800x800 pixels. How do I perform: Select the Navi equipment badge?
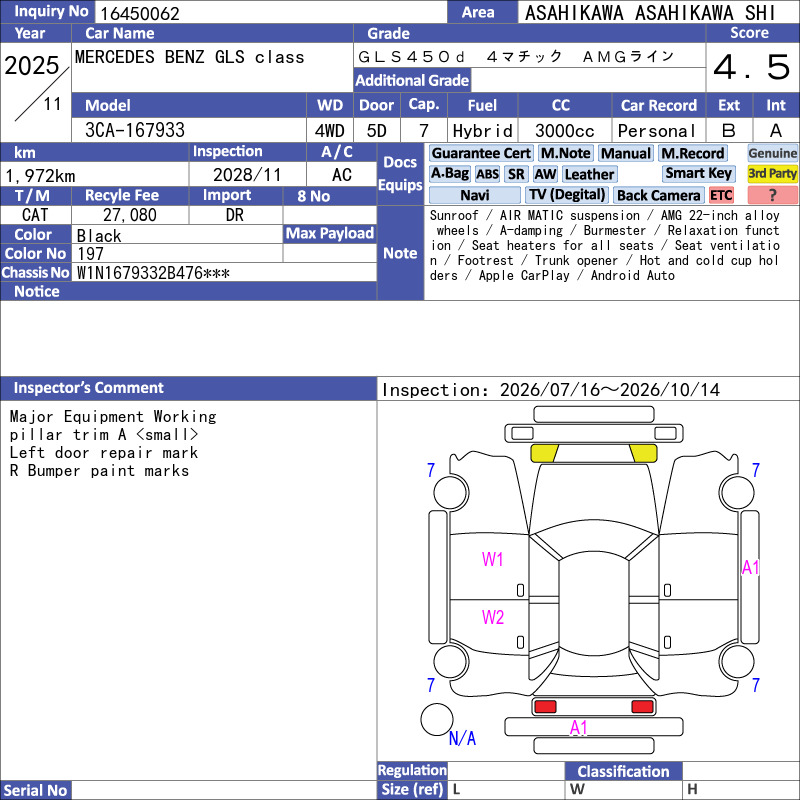(474, 195)
